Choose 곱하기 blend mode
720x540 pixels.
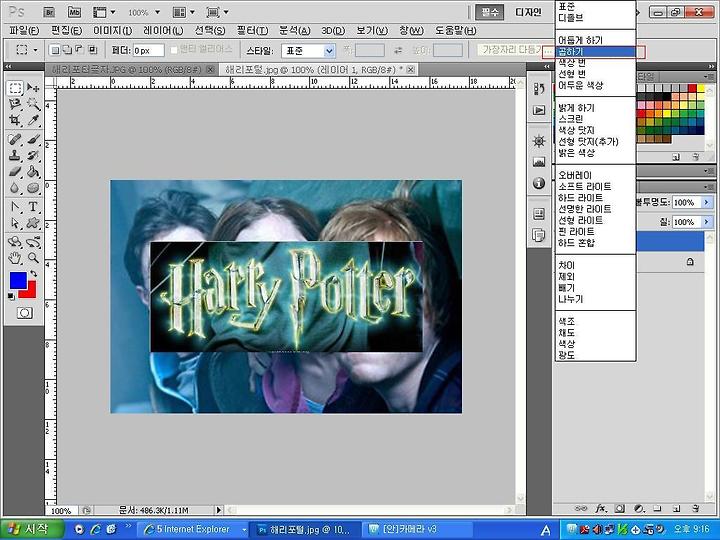point(595,51)
